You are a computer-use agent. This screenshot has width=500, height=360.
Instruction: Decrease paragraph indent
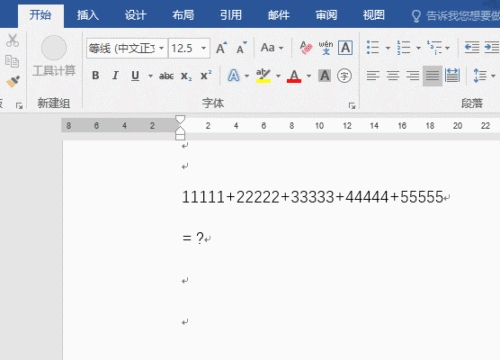[472, 48]
